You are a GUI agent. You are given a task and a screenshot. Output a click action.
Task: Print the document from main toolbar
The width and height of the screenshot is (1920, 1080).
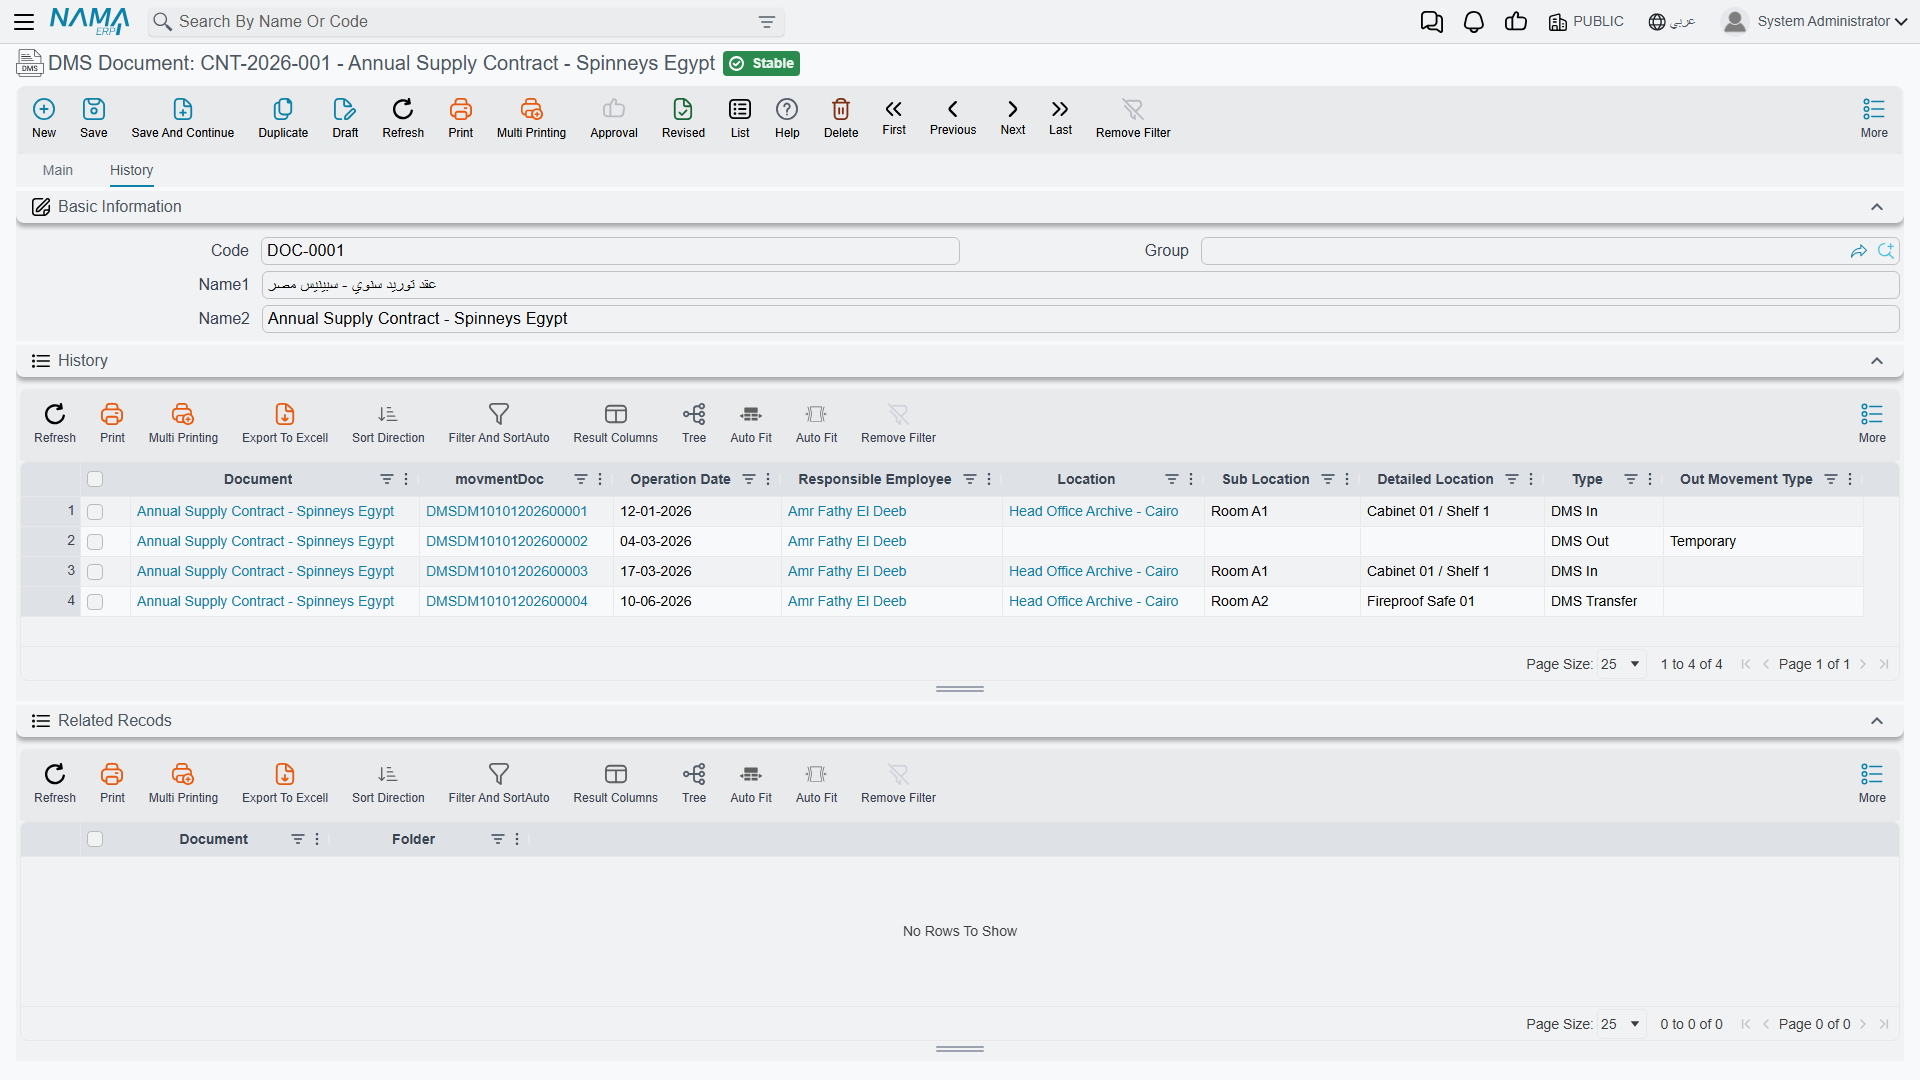tap(461, 118)
